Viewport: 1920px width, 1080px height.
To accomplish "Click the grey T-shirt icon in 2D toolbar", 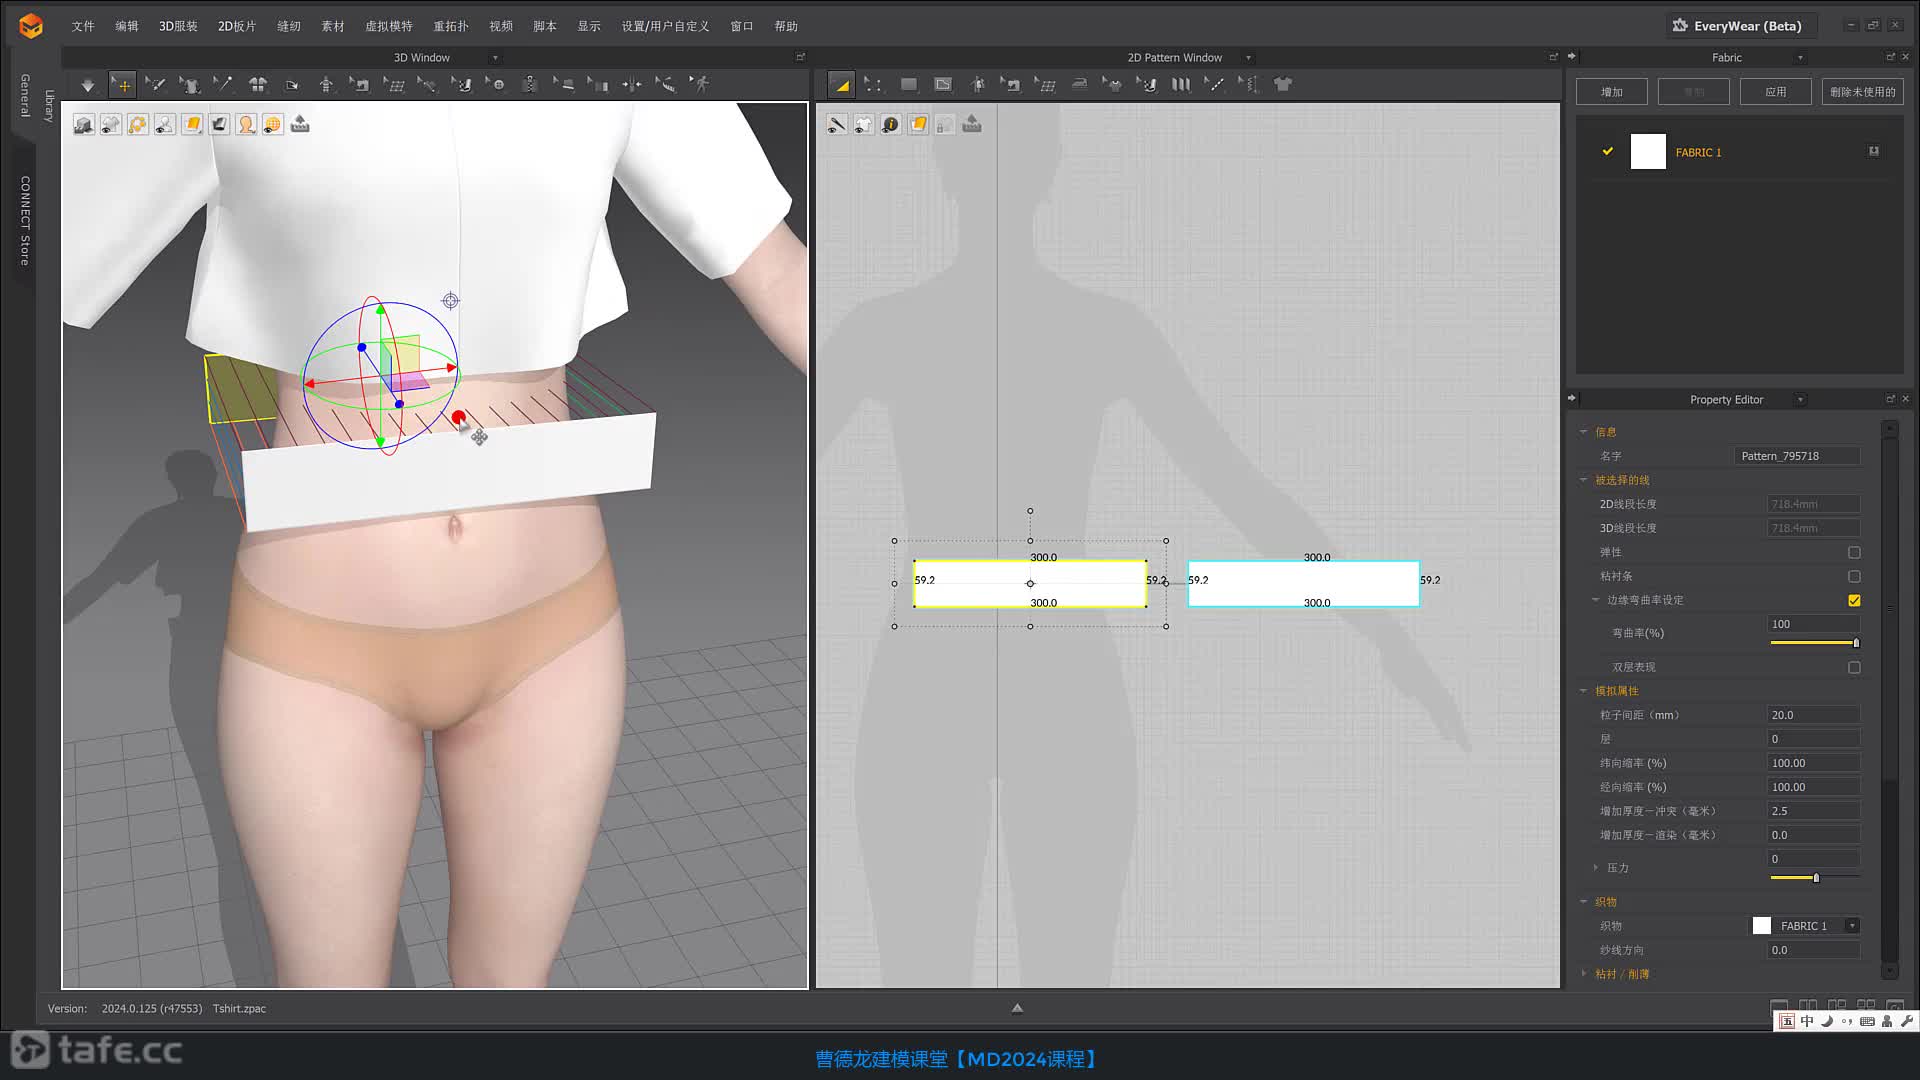I will 1283,85.
